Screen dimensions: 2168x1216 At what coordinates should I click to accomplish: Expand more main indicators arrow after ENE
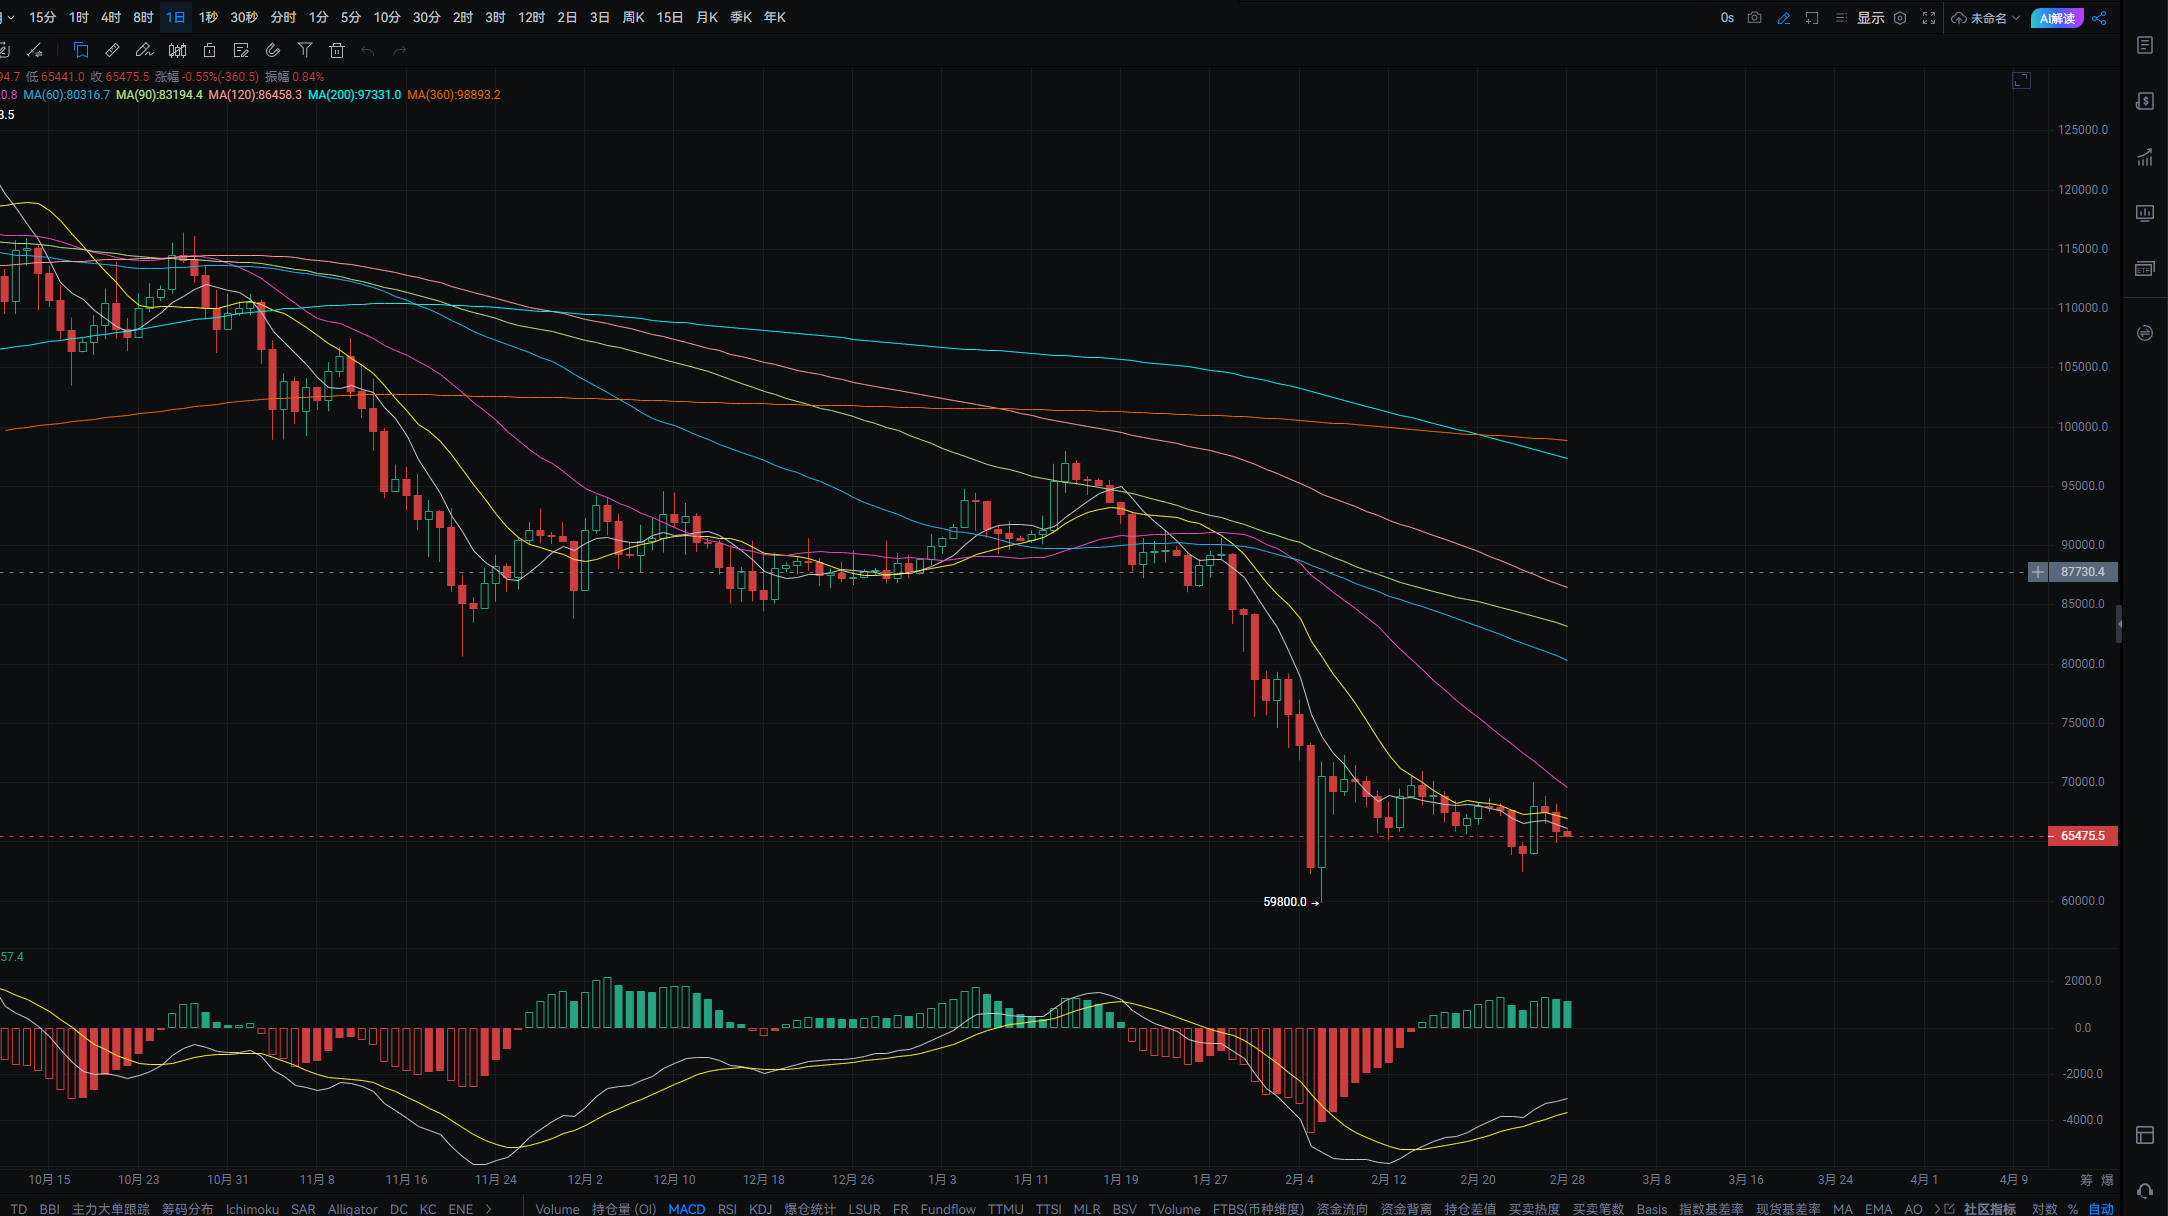[488, 1209]
